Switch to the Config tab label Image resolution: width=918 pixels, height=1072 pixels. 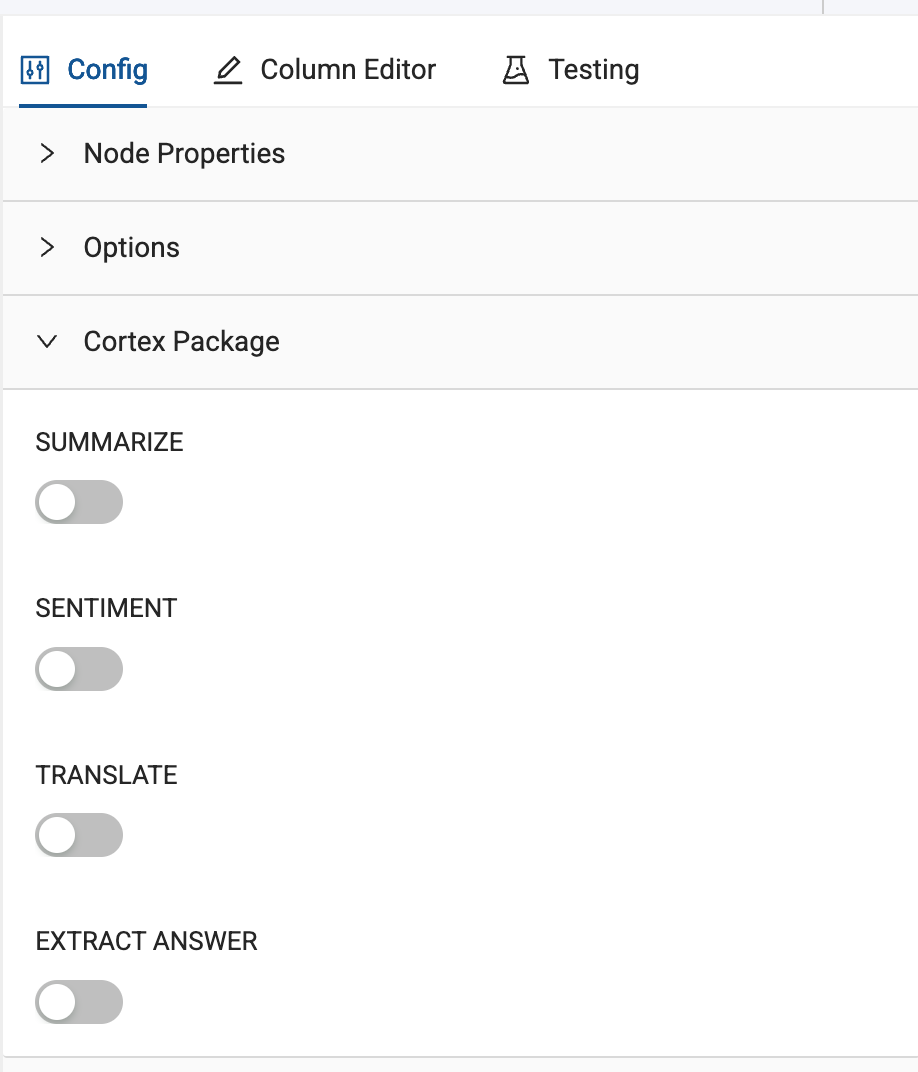(x=107, y=70)
